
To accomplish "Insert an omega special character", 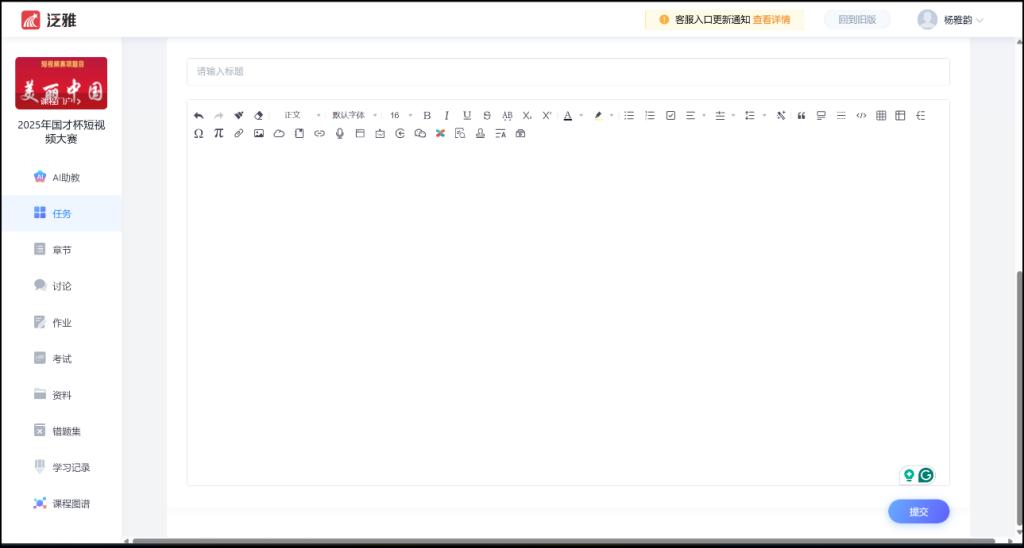I will 199,133.
